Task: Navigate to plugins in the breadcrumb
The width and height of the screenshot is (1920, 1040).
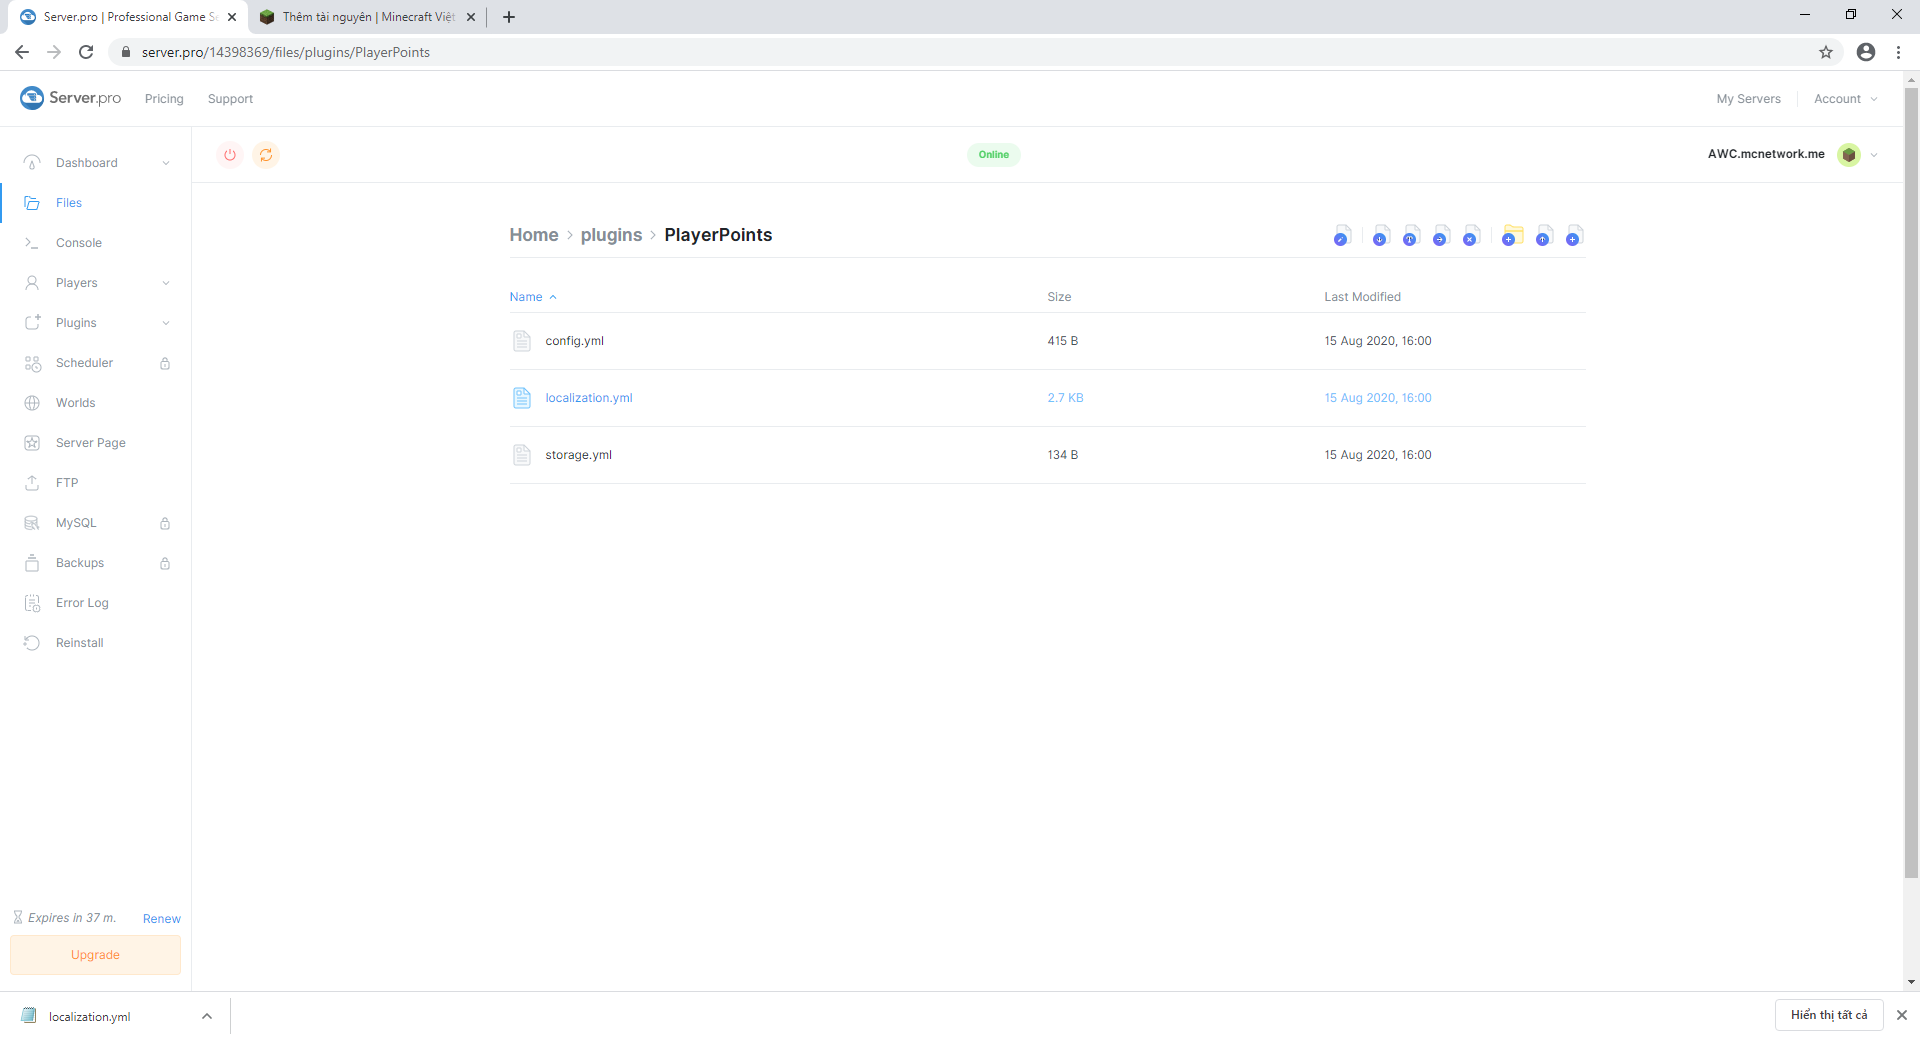Action: click(x=611, y=235)
